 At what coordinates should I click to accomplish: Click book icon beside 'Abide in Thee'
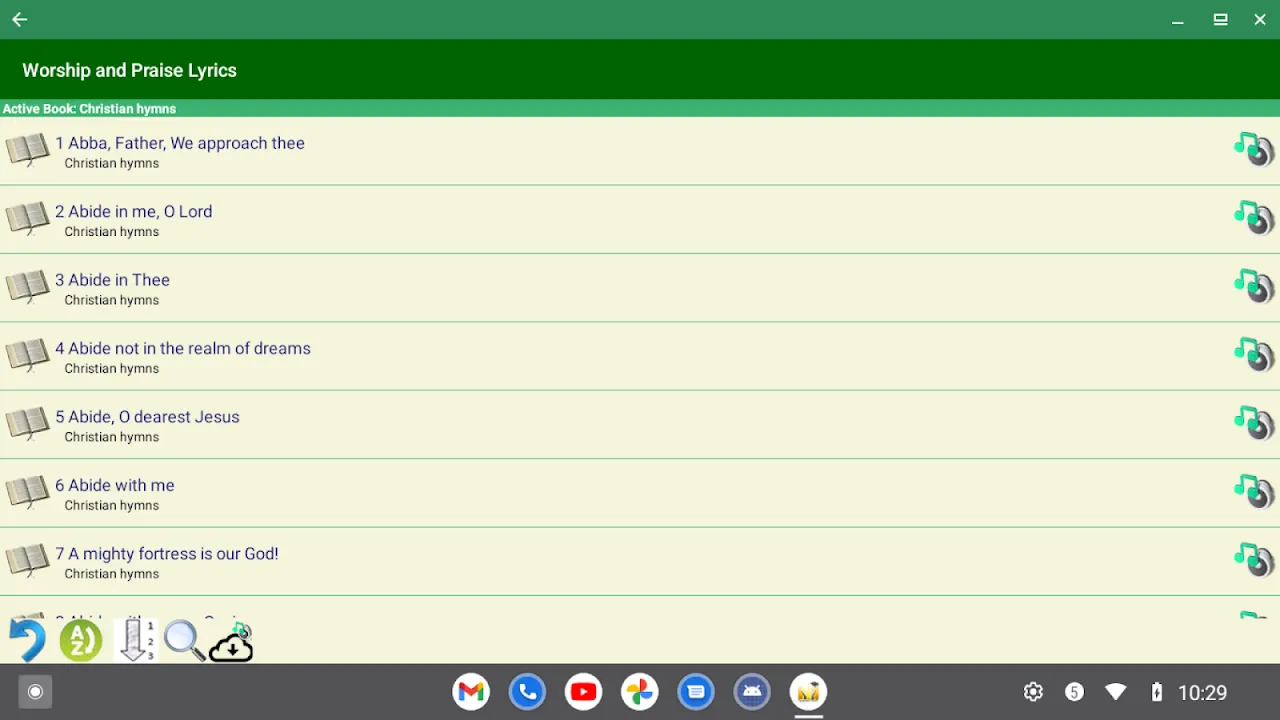[x=27, y=287]
